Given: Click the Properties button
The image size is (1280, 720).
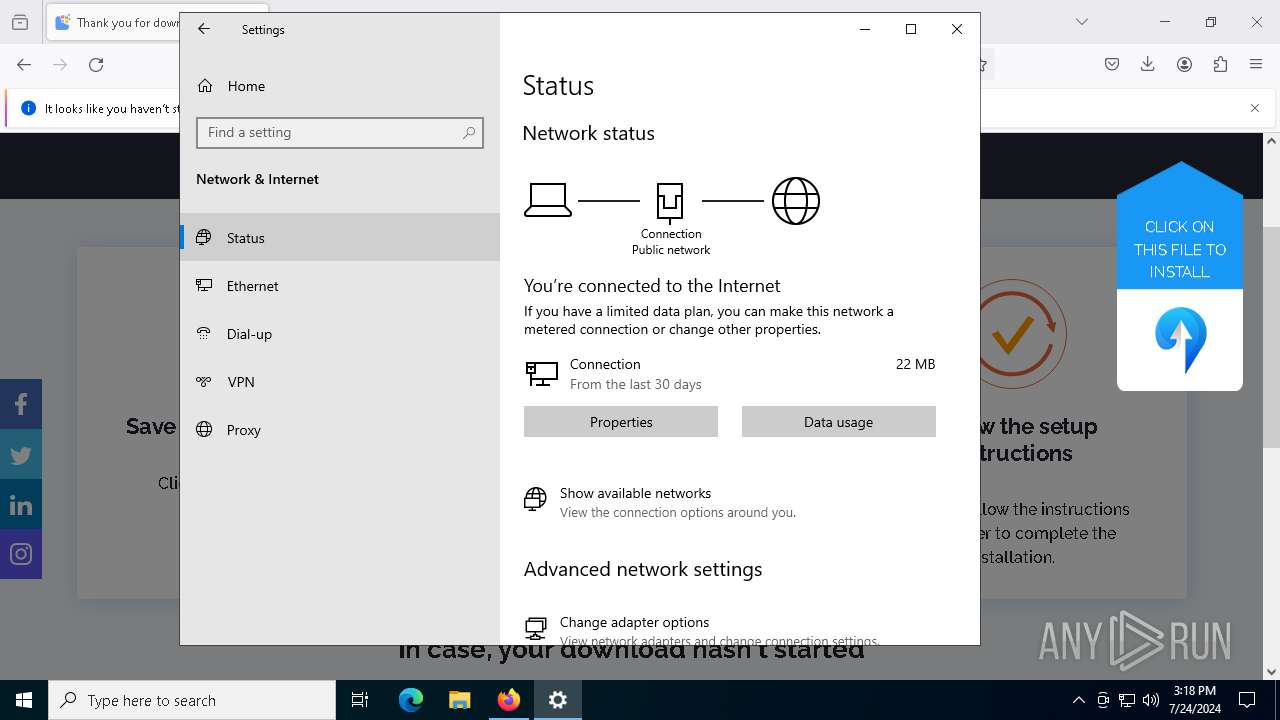Looking at the screenshot, I should (x=621, y=422).
